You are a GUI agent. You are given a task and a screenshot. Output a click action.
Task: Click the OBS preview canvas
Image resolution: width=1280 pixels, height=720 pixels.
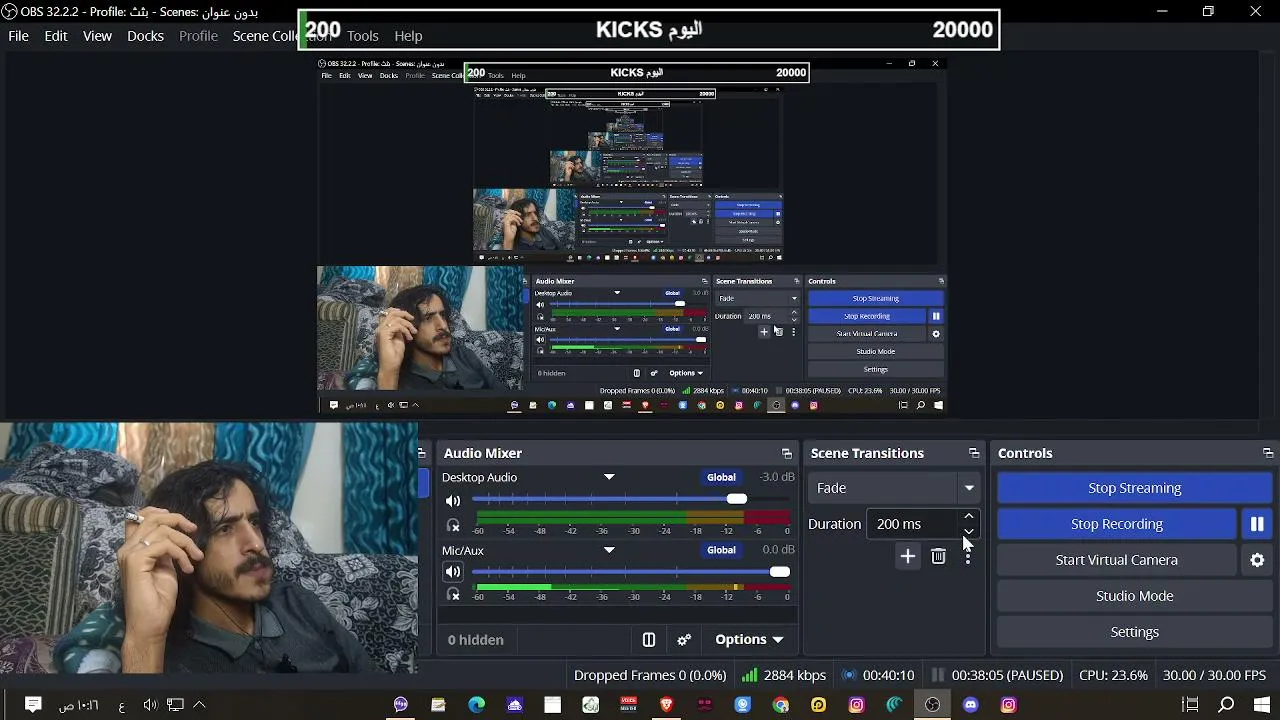tap(631, 235)
